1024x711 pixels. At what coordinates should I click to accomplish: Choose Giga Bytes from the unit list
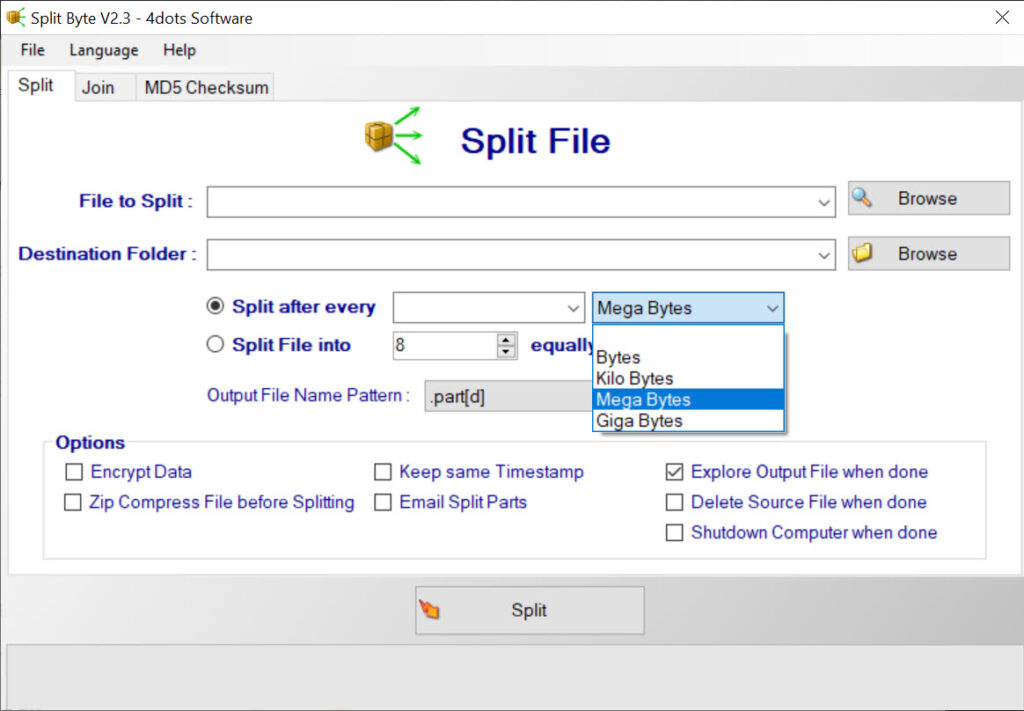tap(688, 420)
